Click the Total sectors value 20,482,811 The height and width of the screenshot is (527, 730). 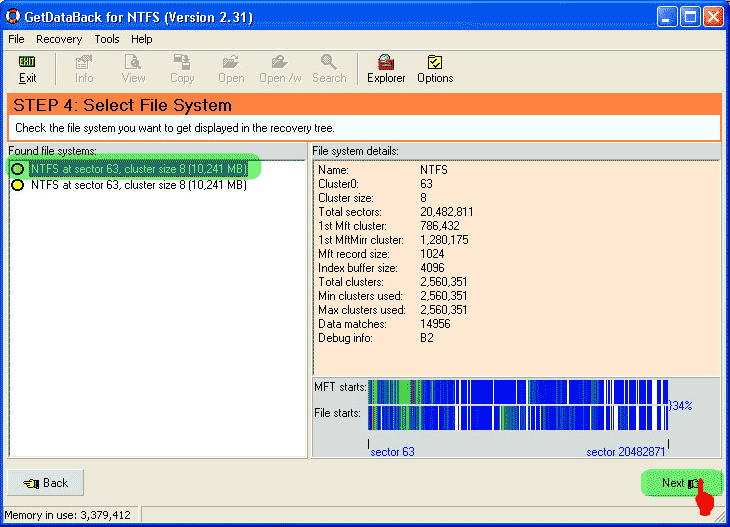[x=446, y=212]
